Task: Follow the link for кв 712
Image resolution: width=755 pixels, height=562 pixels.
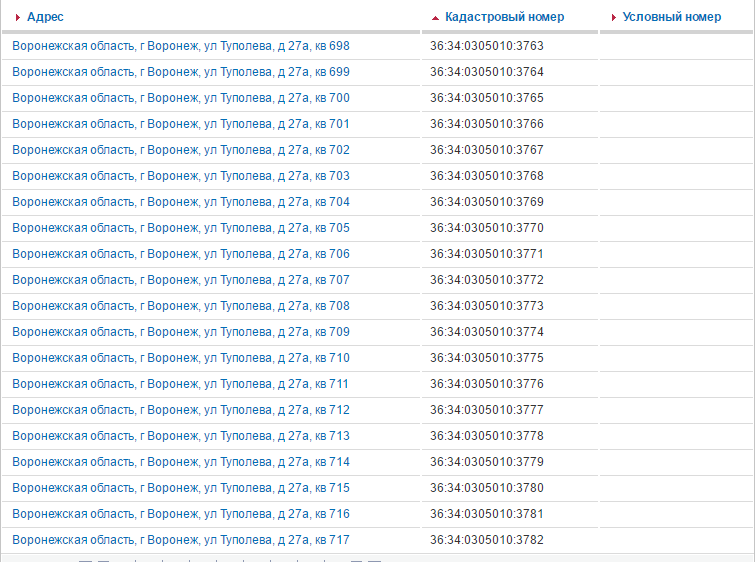Action: click(181, 410)
